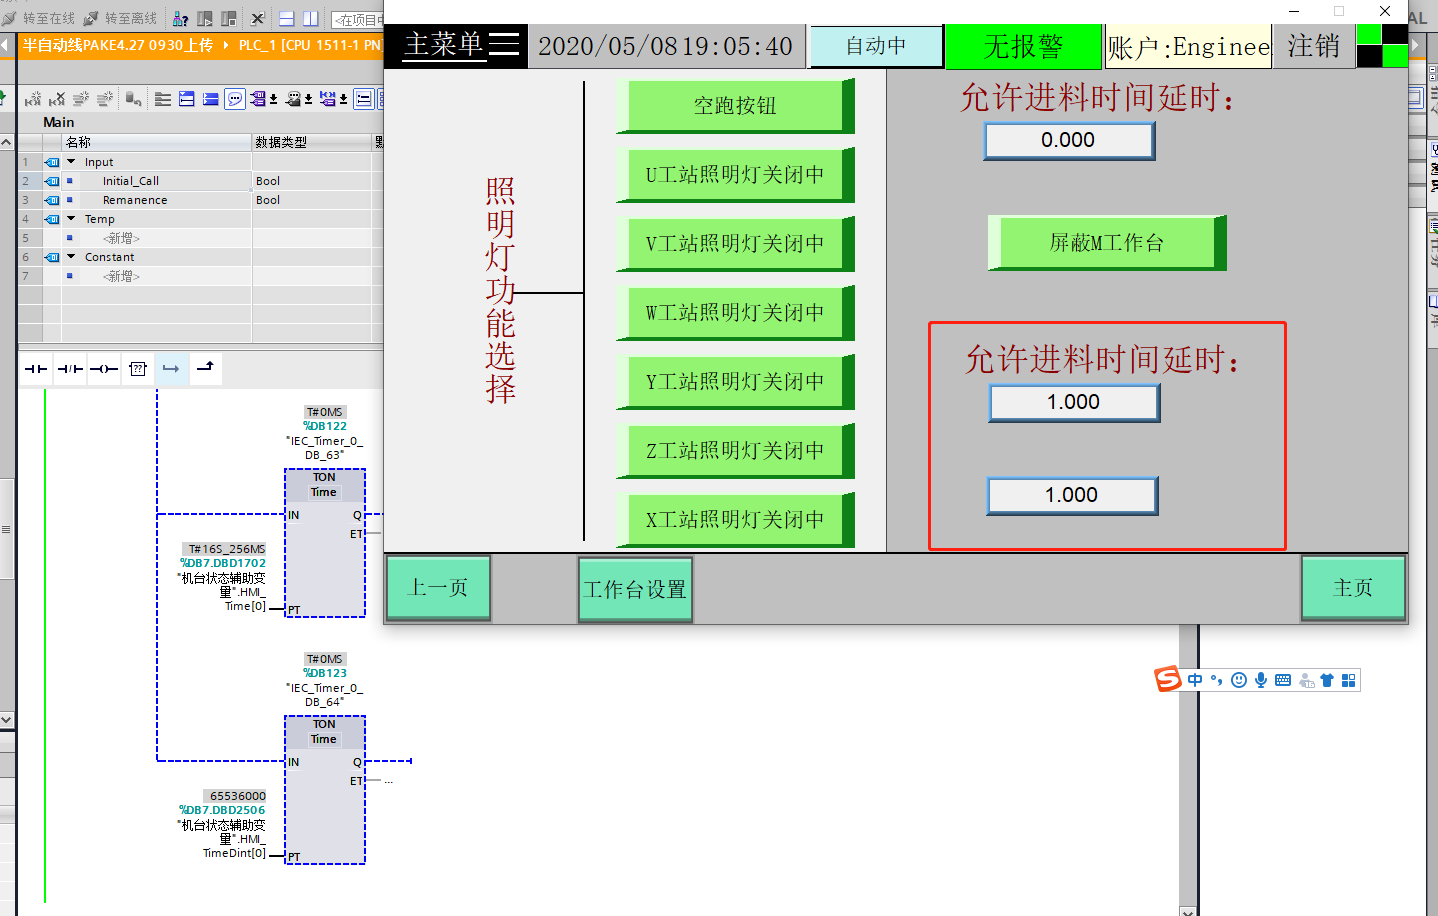Click the 0.000 feed delay input field
This screenshot has height=916, width=1438.
click(x=1069, y=140)
